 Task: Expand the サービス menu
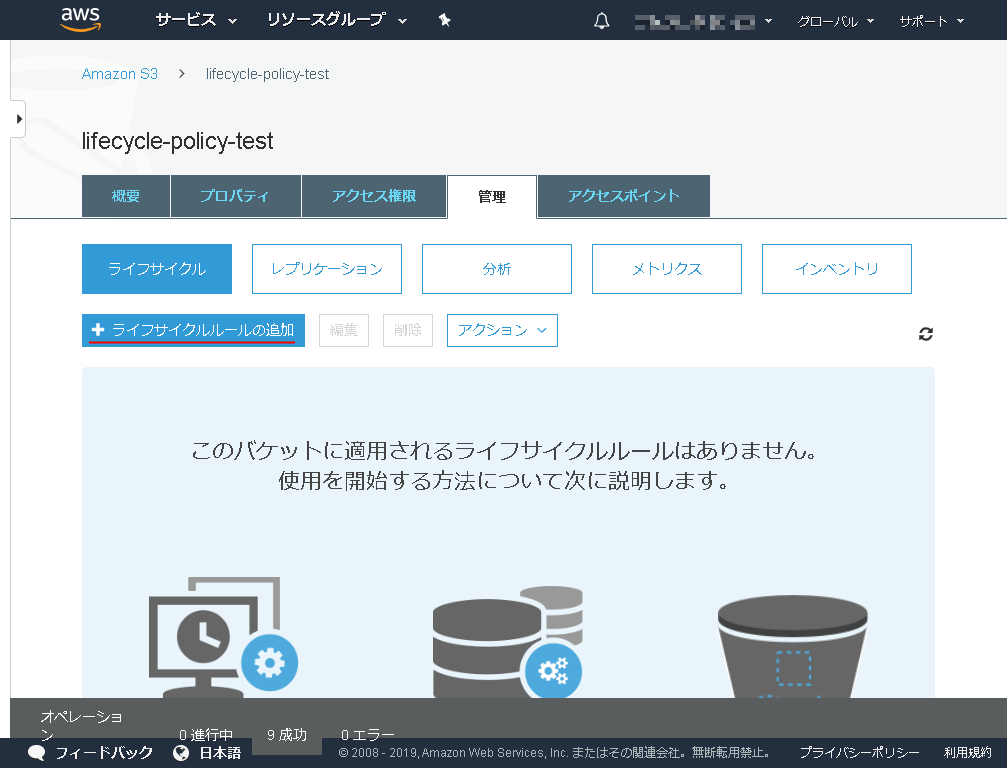pos(197,21)
